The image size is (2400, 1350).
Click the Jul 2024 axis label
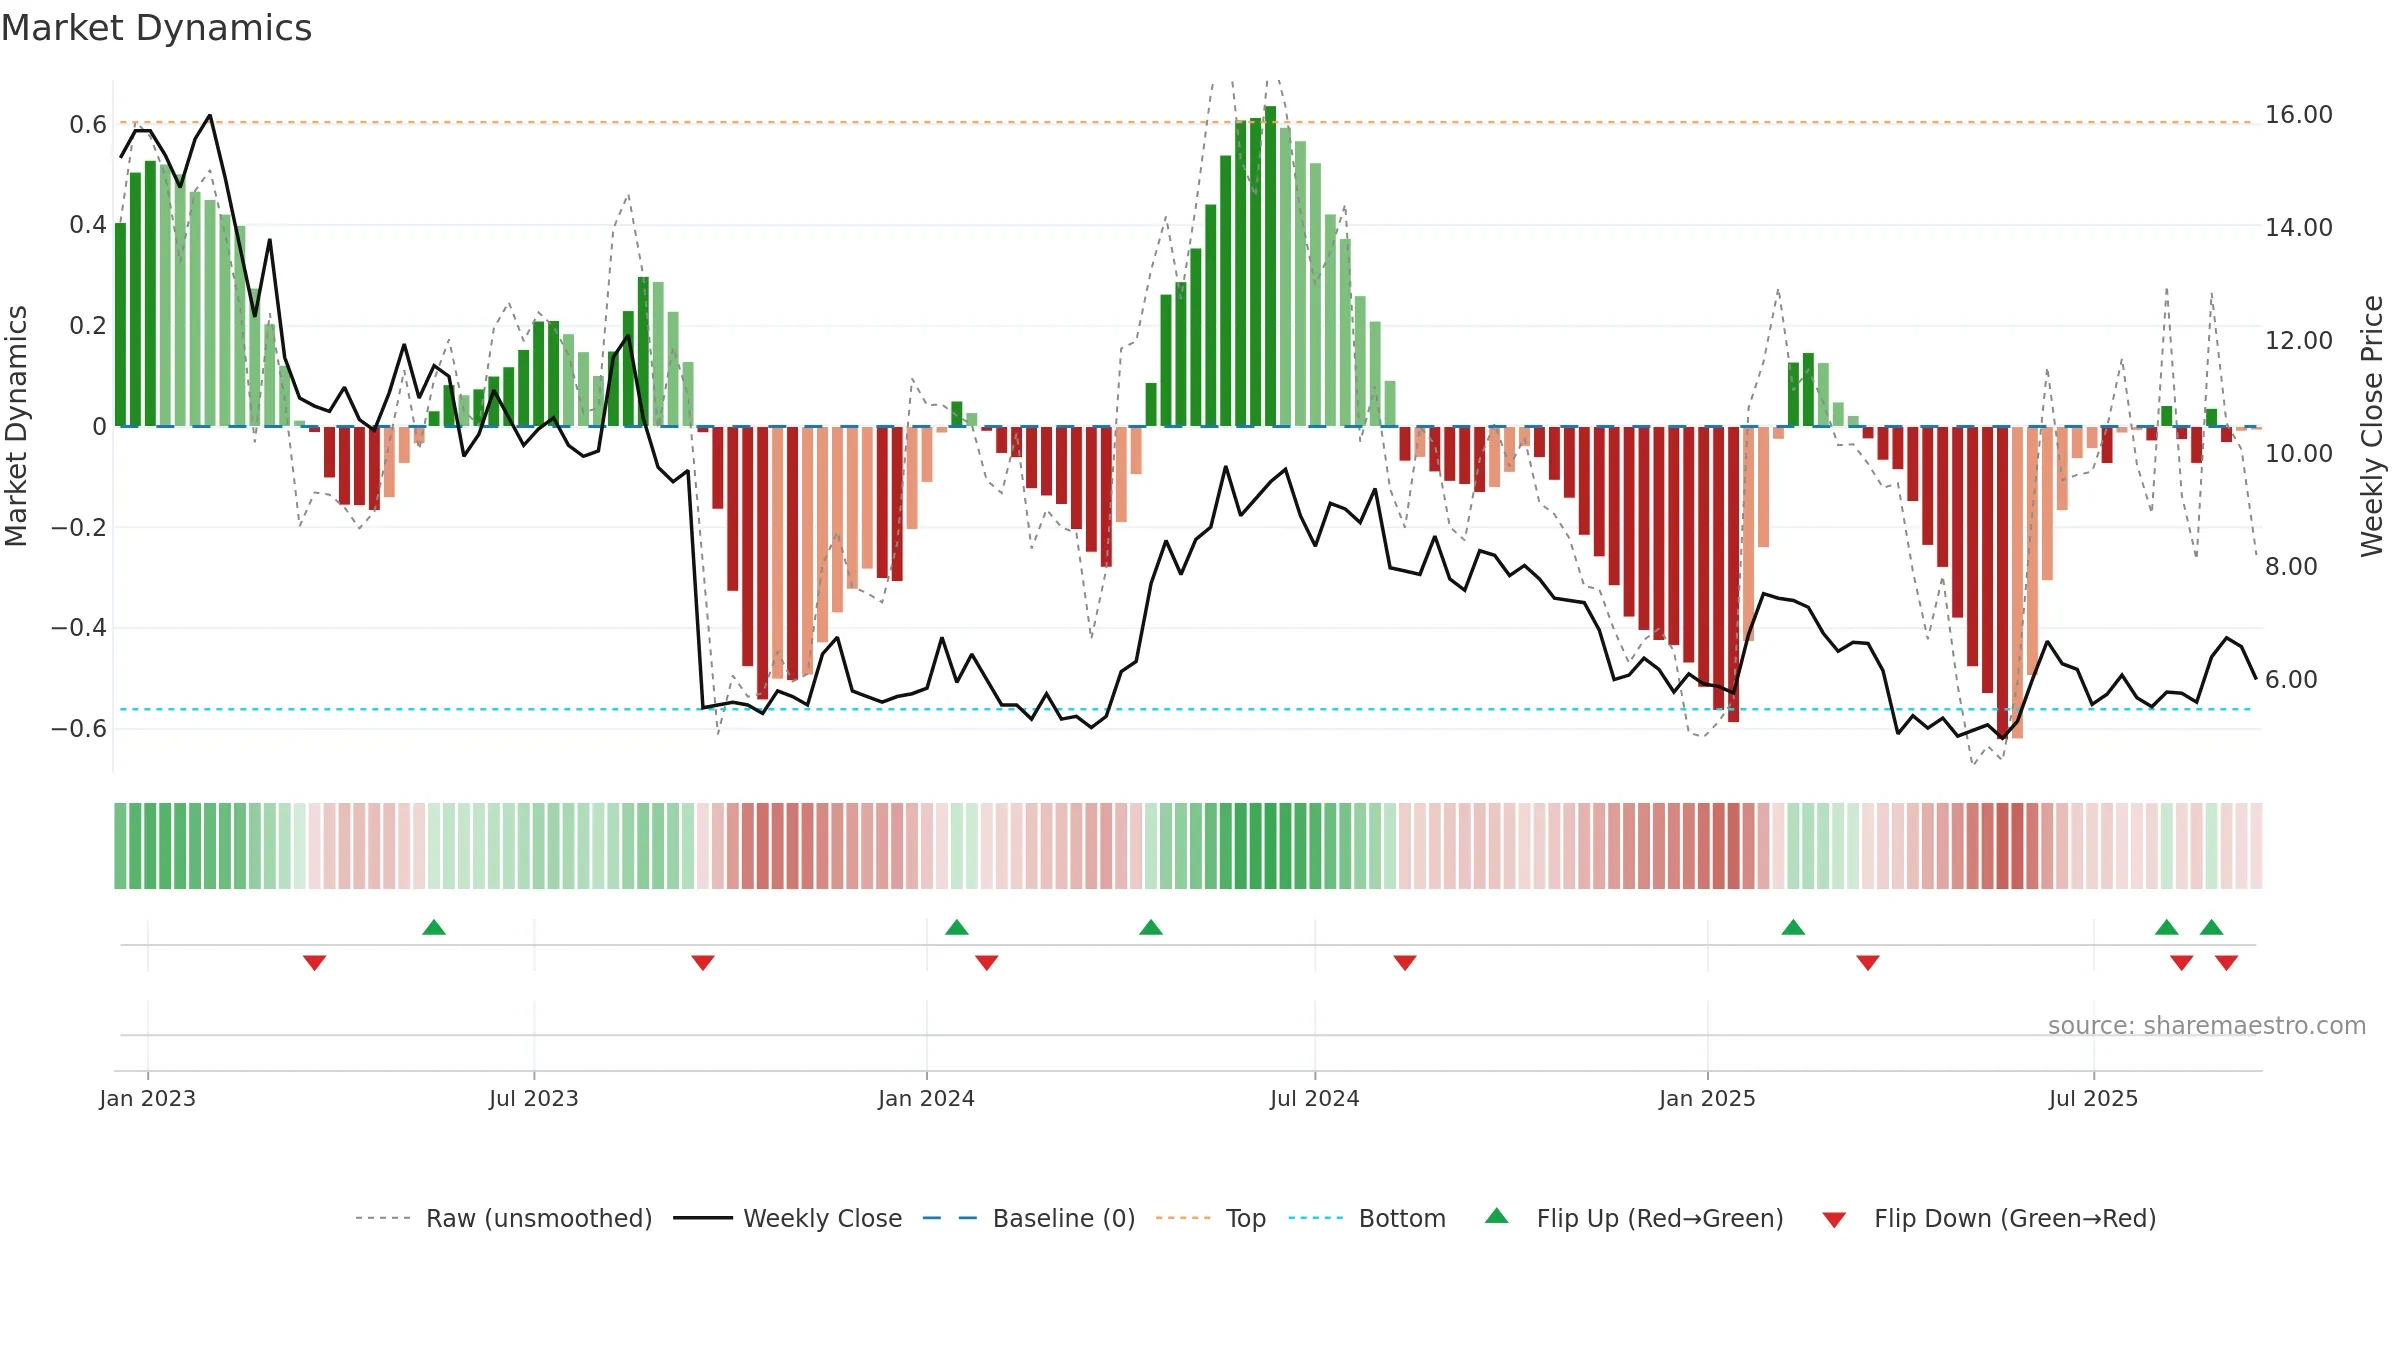point(1315,1098)
